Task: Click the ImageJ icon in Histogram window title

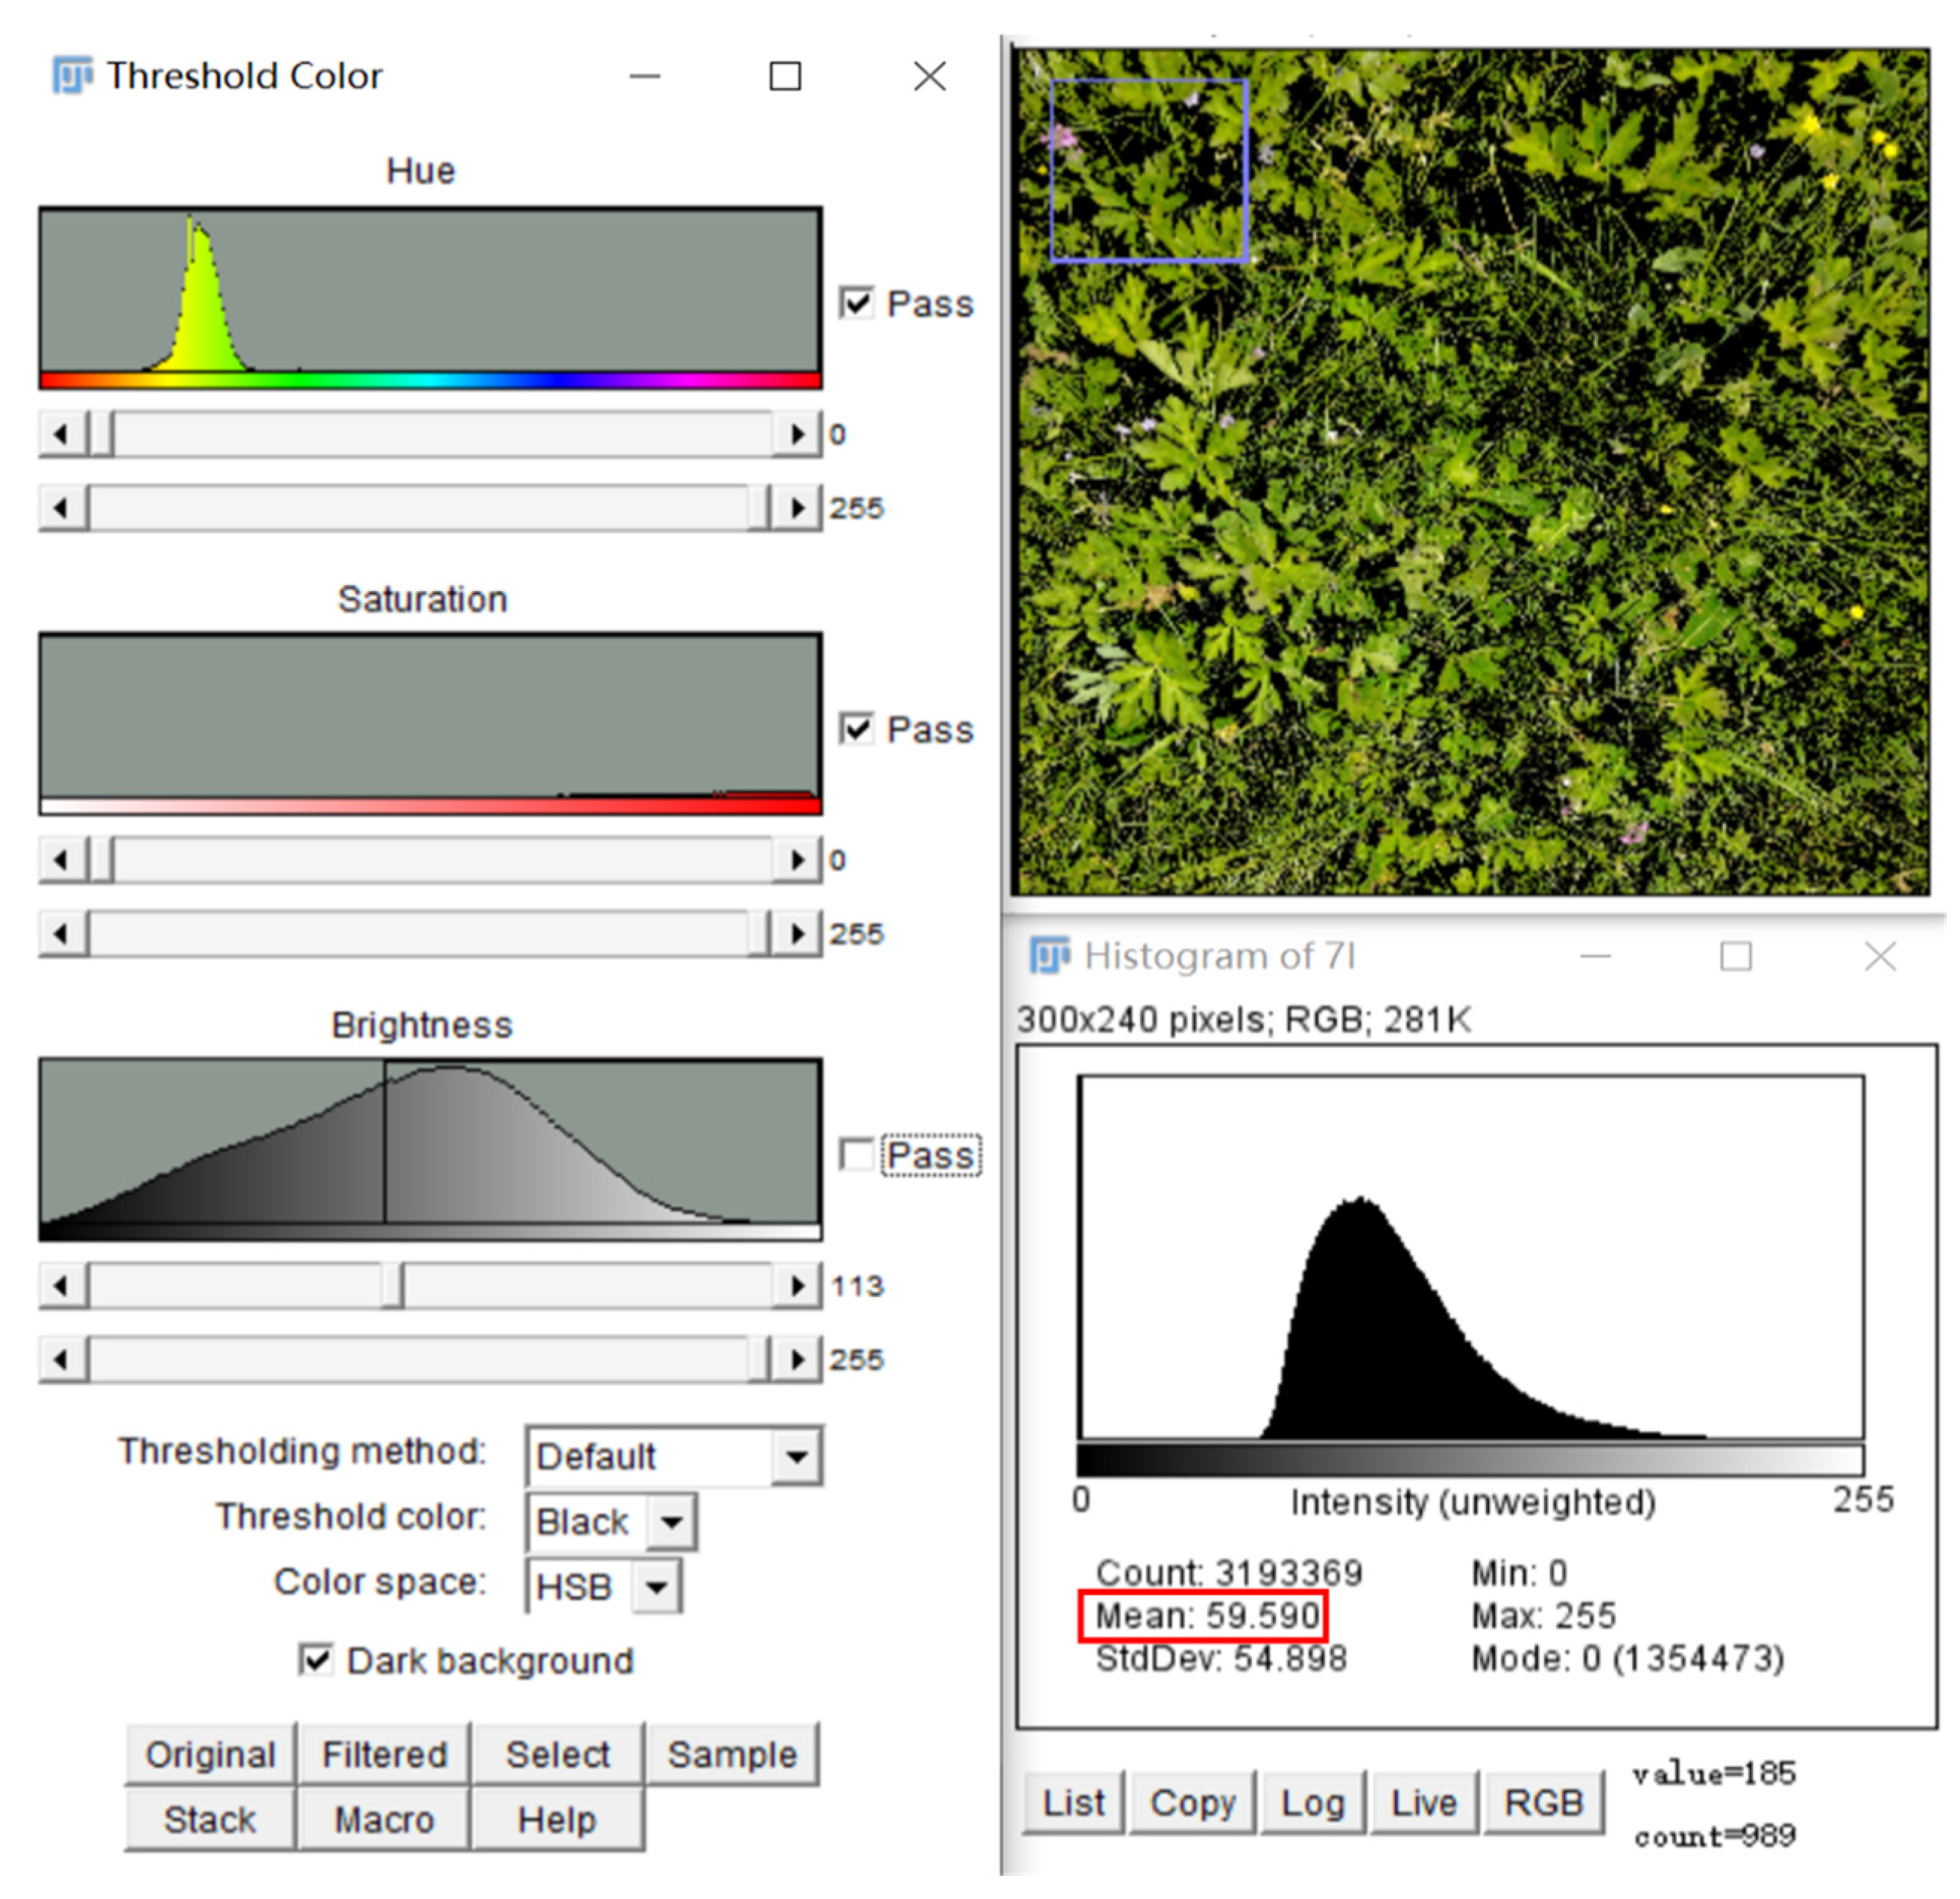Action: [1049, 956]
